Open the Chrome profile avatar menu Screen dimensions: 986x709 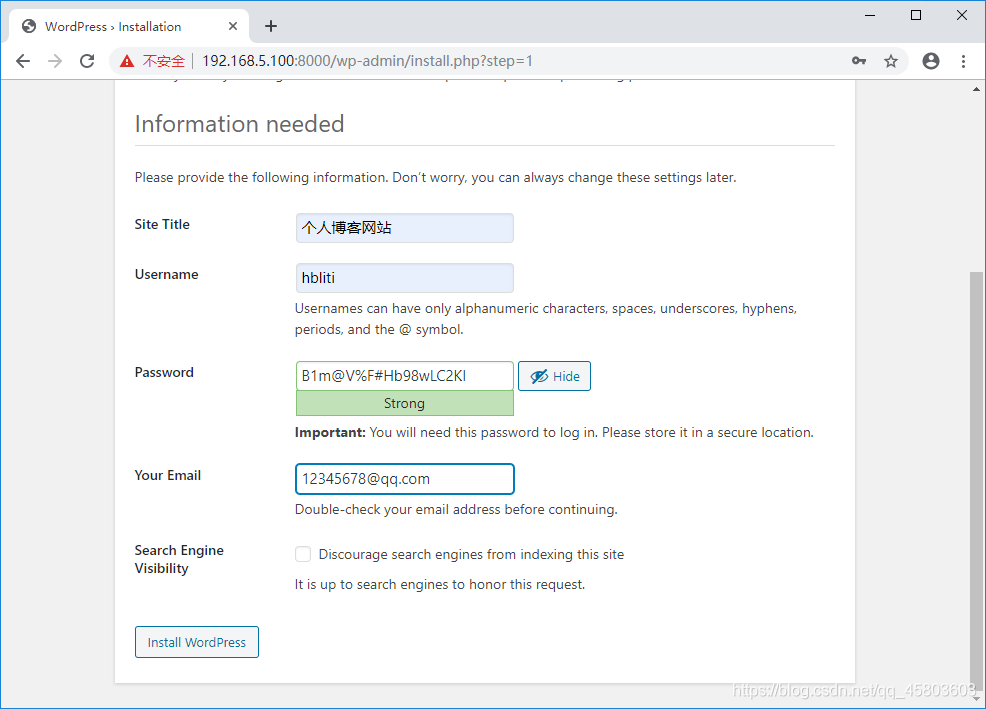click(931, 61)
